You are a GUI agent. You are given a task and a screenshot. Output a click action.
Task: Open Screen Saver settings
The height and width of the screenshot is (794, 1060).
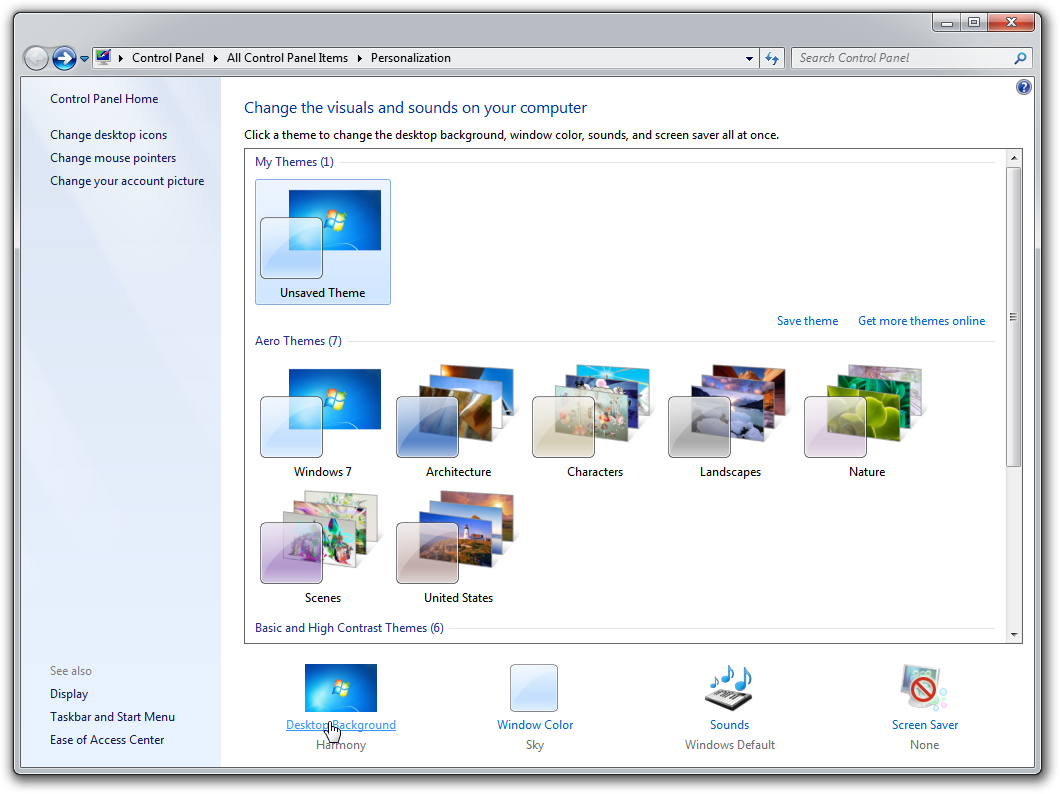point(923,724)
